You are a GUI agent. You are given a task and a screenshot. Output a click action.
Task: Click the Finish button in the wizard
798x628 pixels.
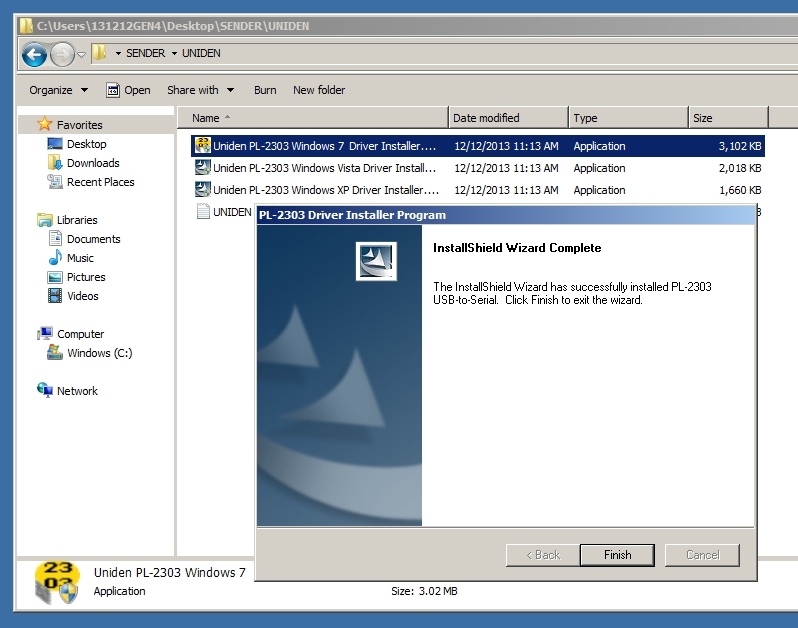click(617, 555)
